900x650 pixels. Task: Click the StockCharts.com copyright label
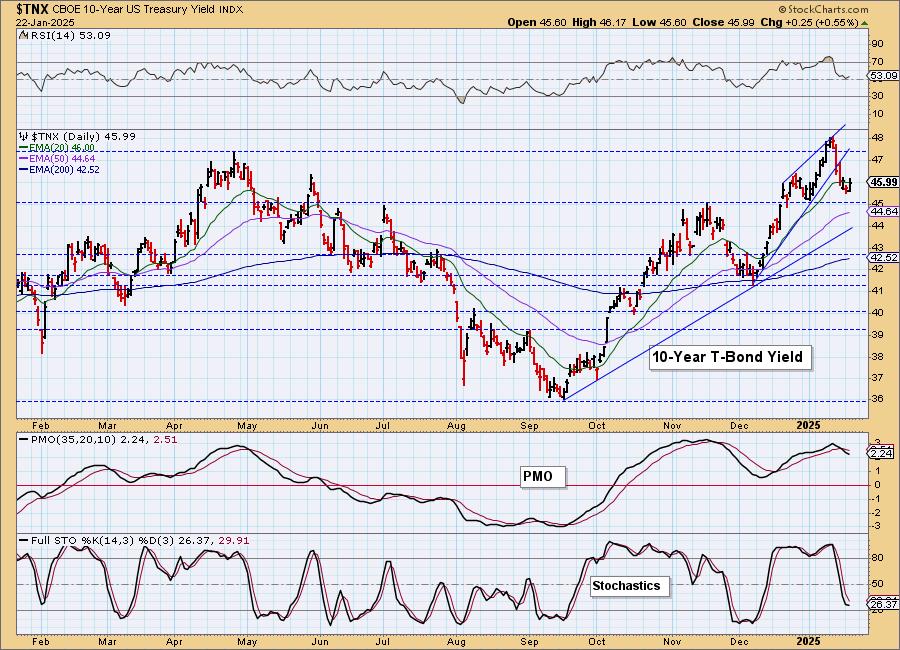point(824,9)
